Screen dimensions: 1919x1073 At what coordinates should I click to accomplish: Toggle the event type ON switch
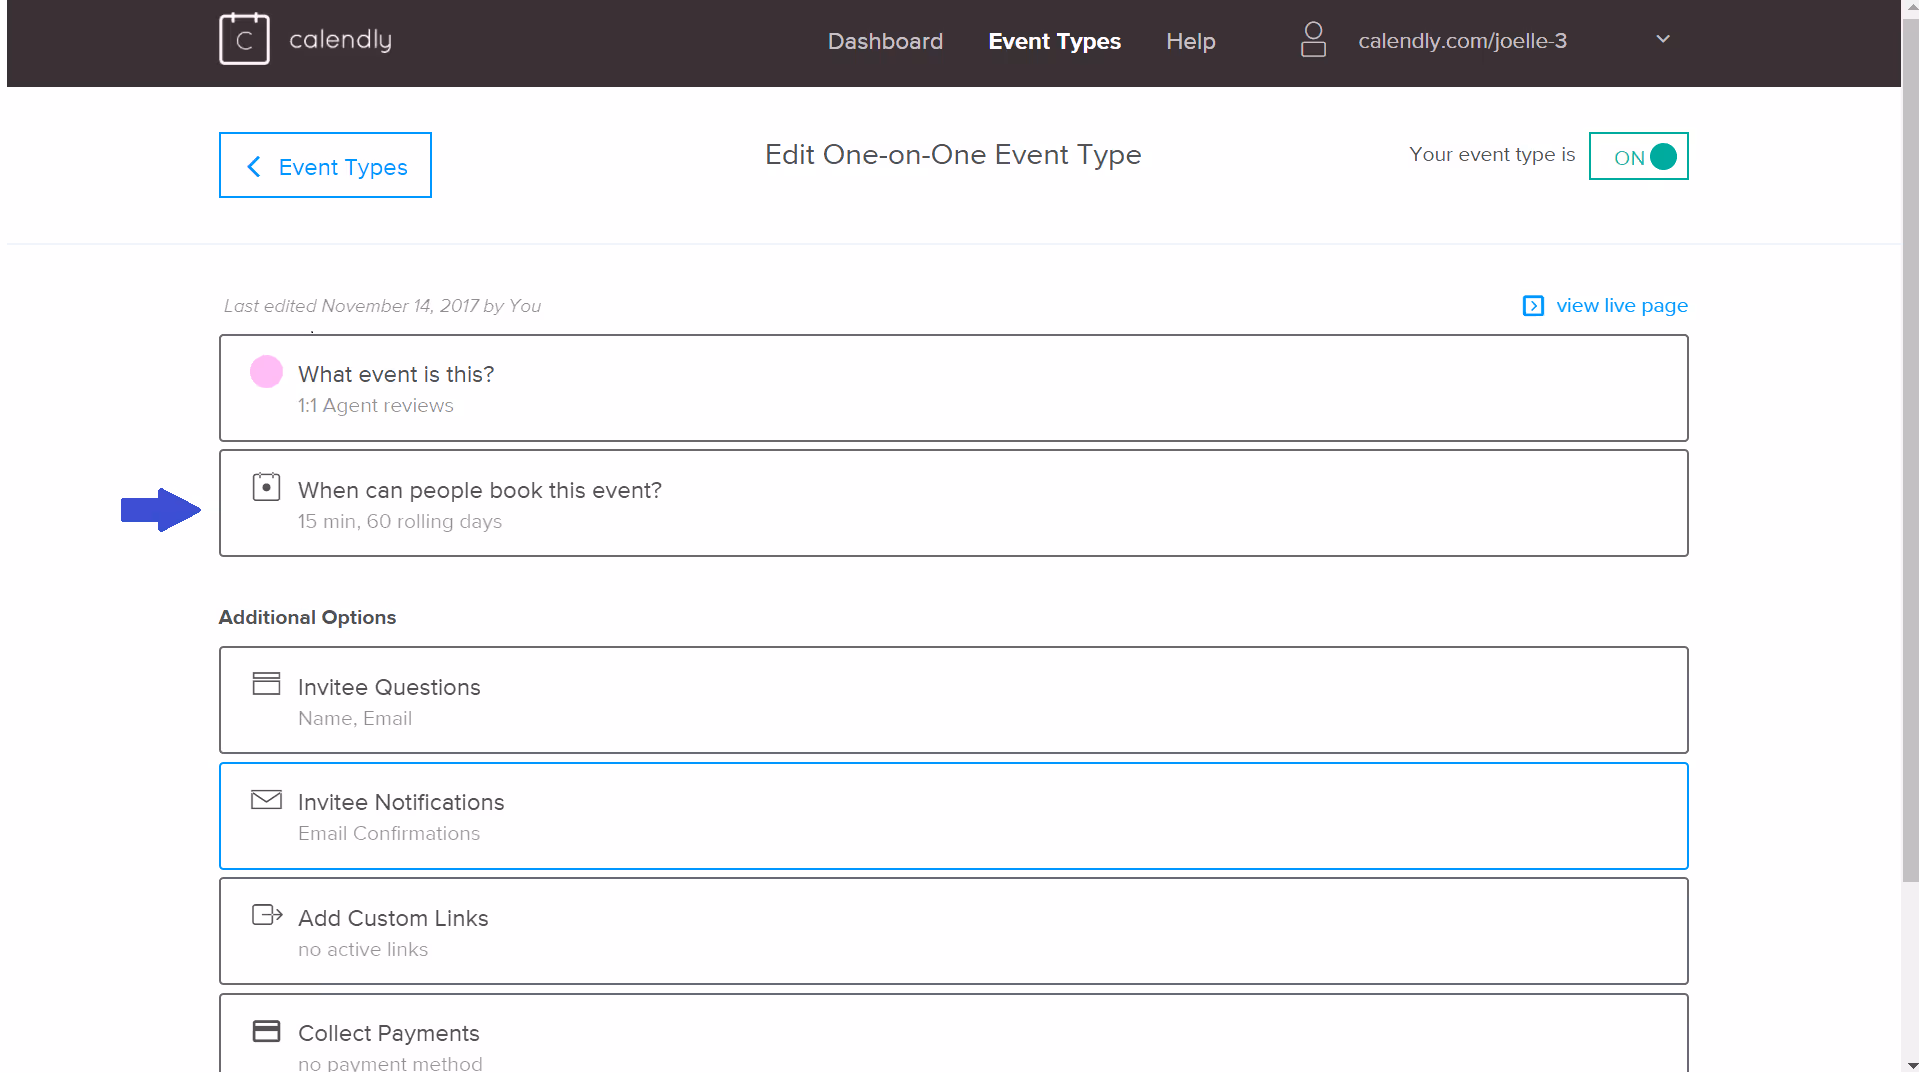click(1638, 156)
